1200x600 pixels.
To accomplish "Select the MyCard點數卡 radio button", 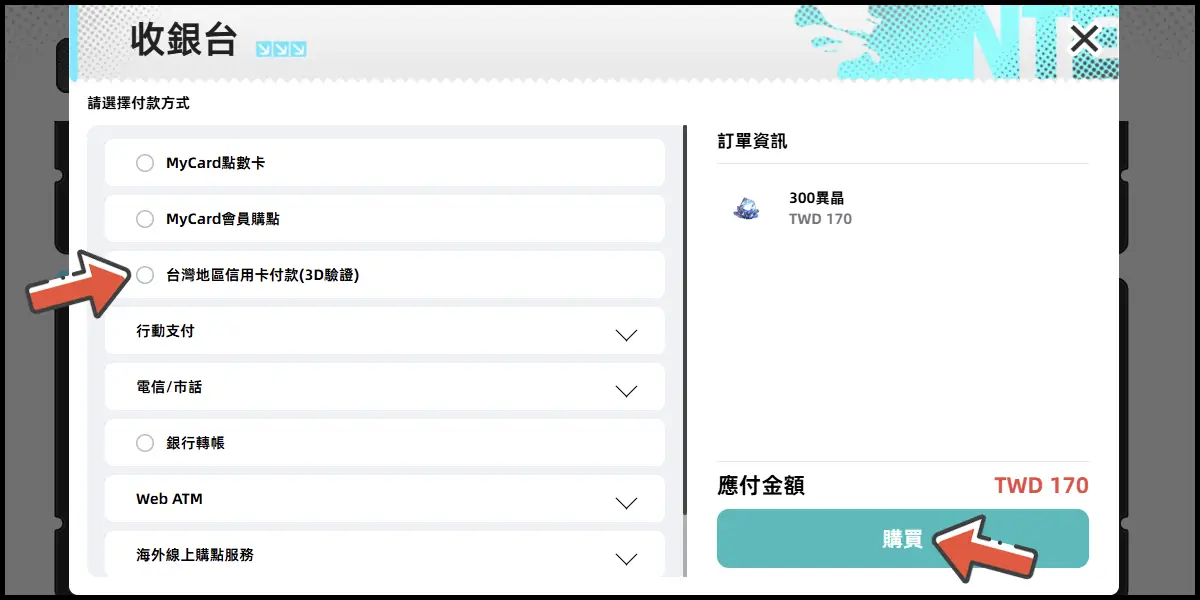I will [145, 163].
